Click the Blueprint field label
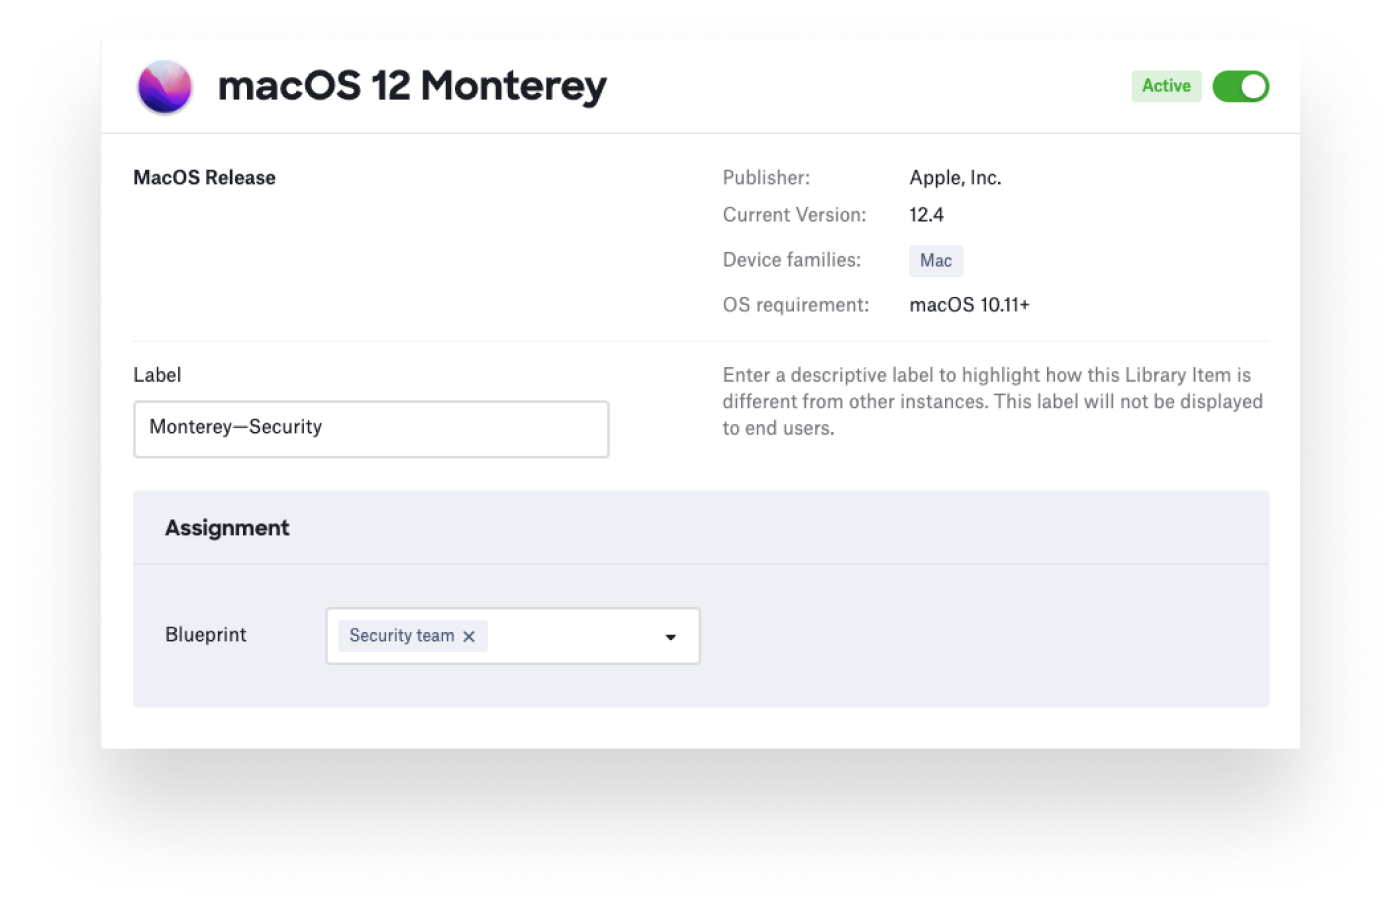The height and width of the screenshot is (909, 1400). click(205, 635)
